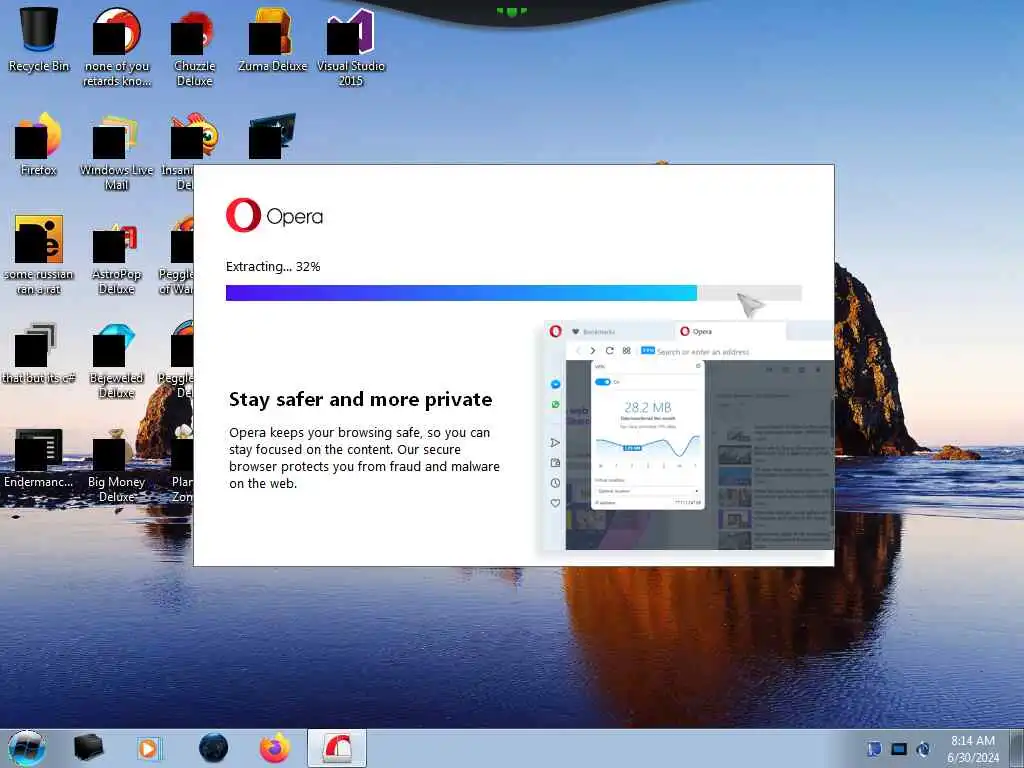Open the Zuma Deluxe desktop shortcut
1024x768 pixels.
(x=272, y=39)
